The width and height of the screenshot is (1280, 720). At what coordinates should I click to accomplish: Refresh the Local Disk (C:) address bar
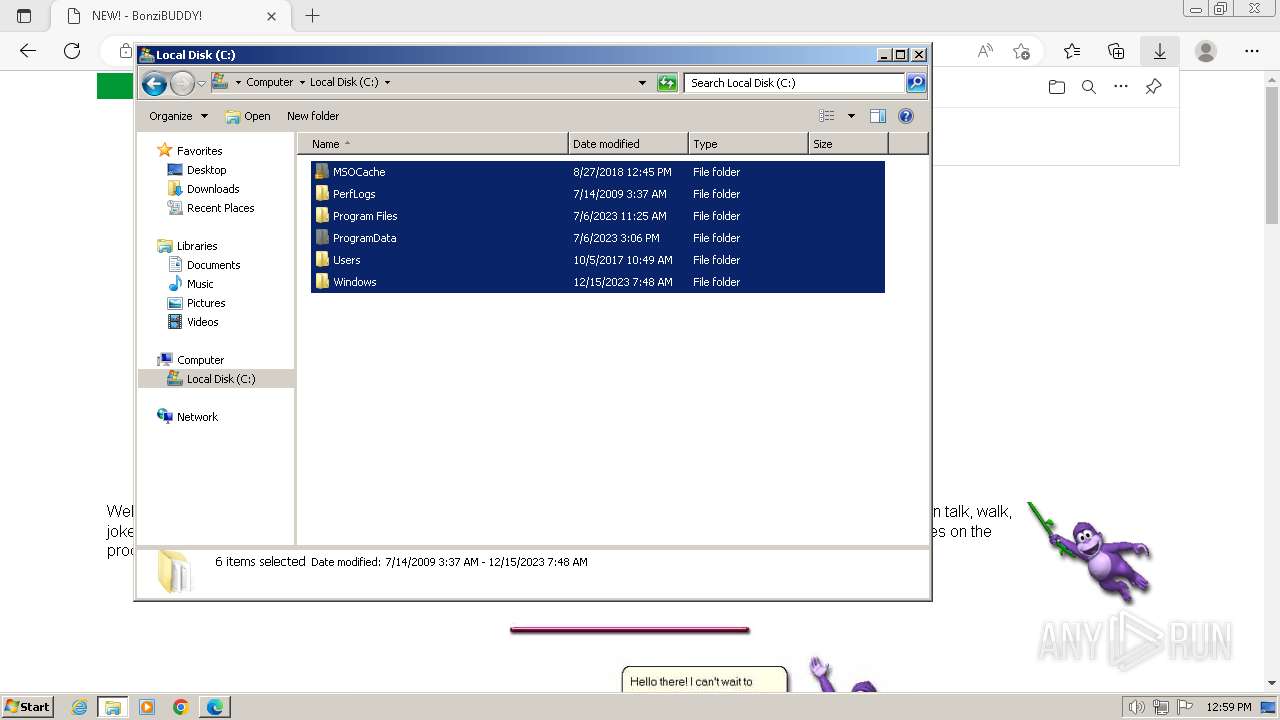[667, 83]
